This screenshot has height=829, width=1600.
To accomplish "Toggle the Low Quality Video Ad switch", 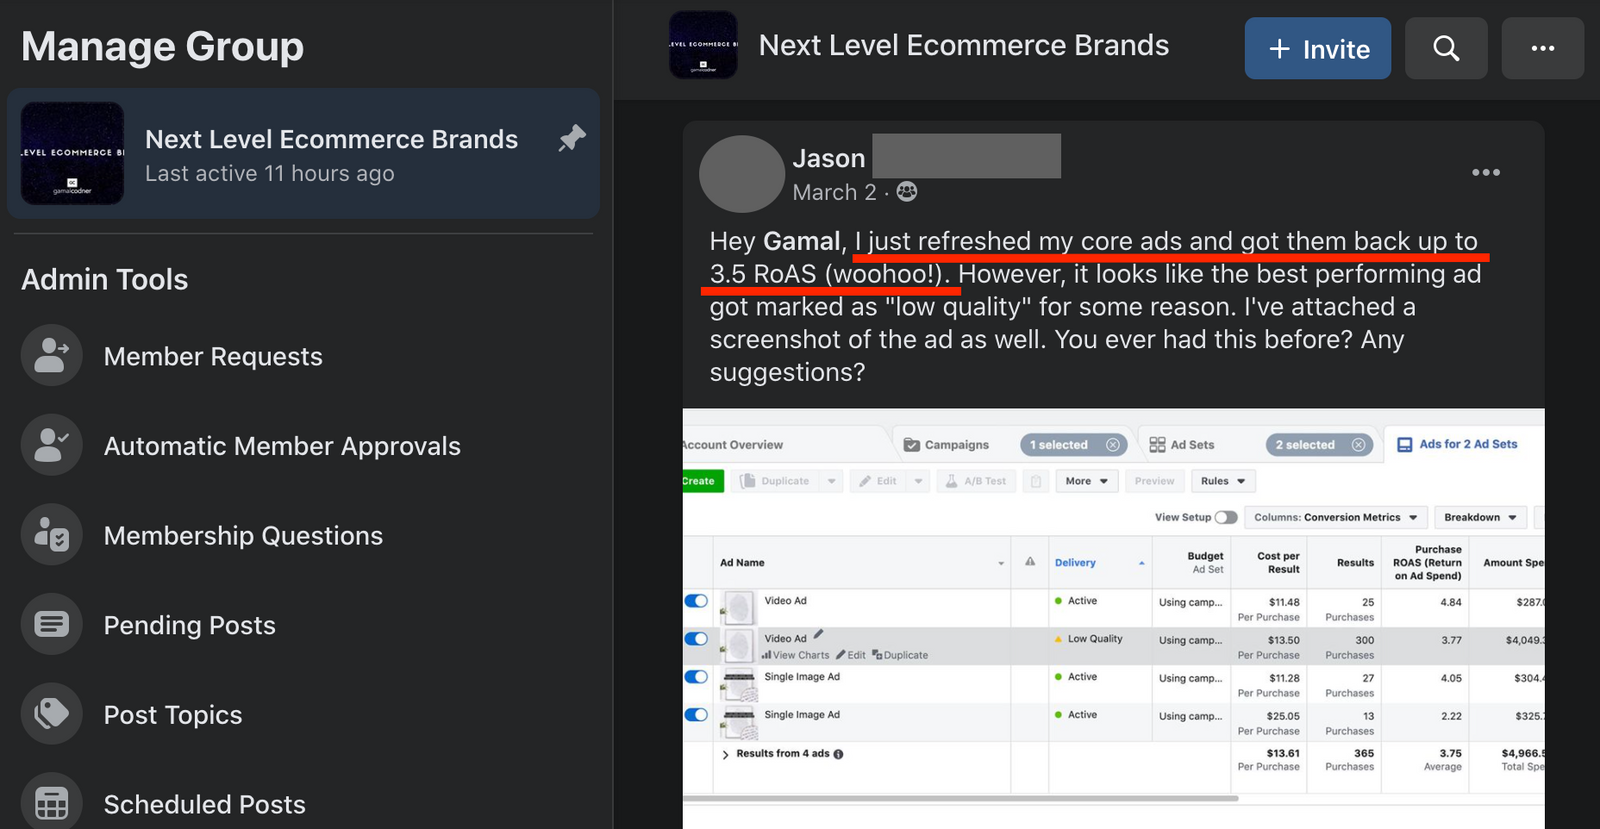I will pos(696,639).
